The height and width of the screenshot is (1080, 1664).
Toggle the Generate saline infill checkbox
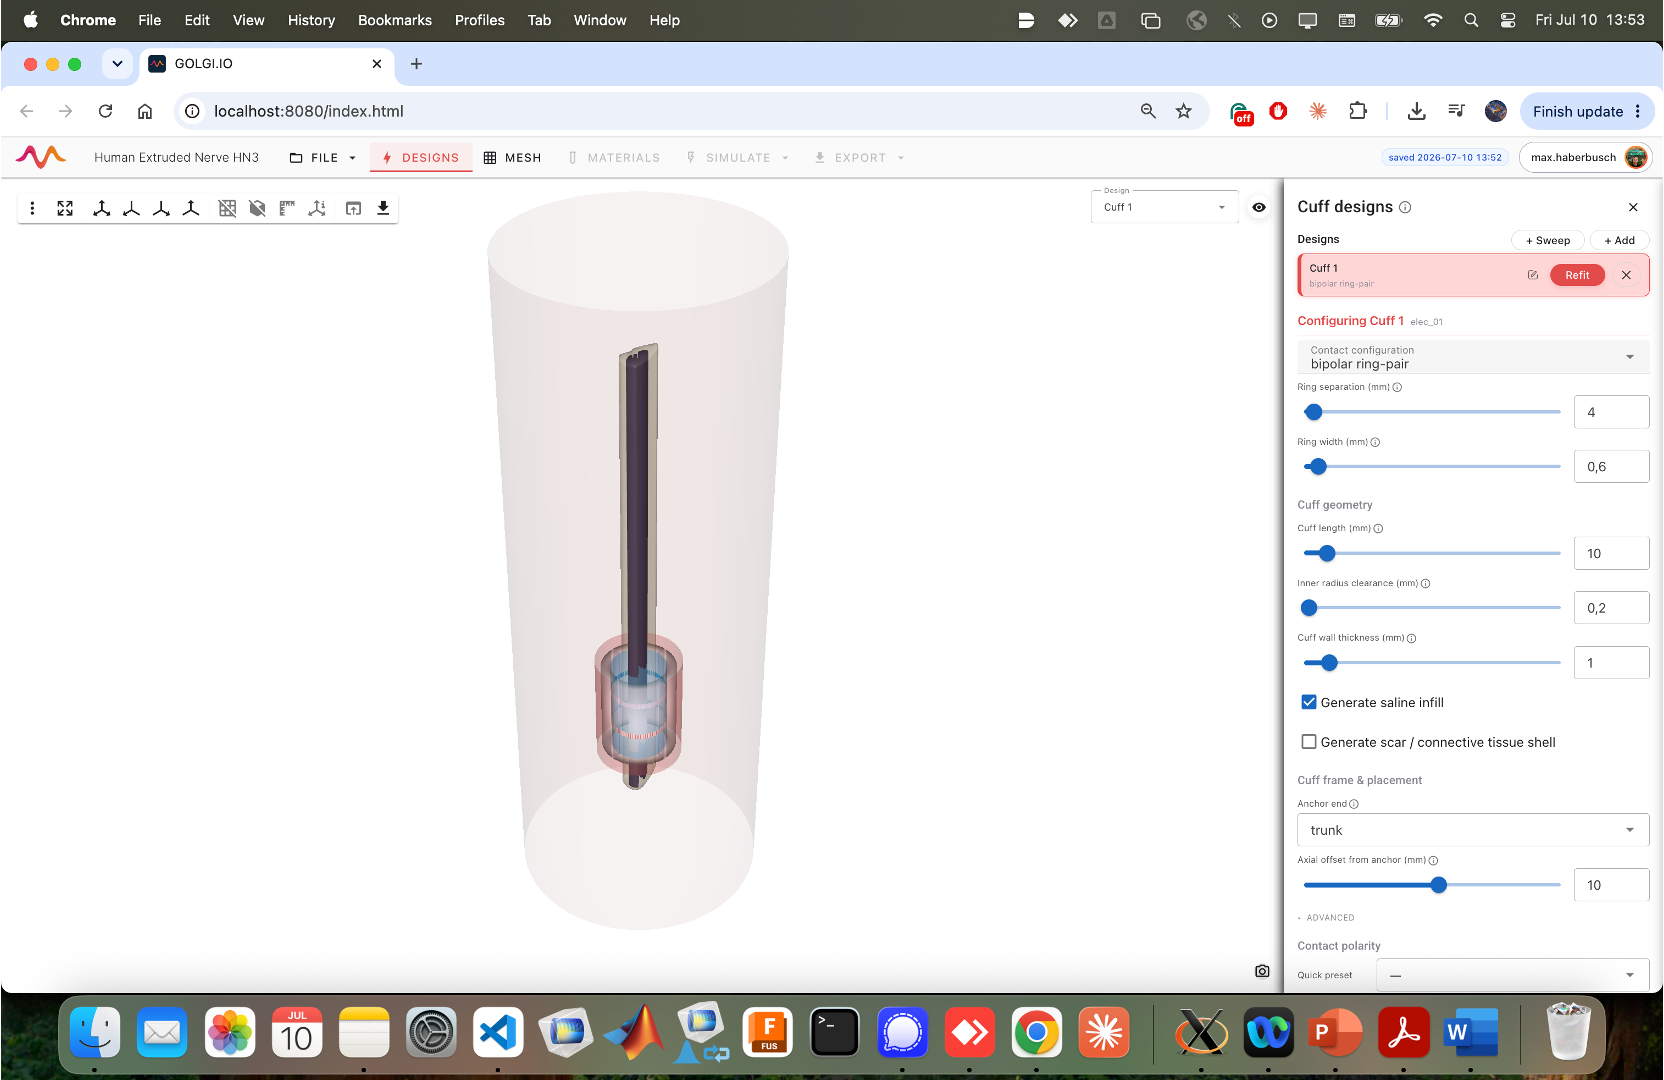click(x=1309, y=702)
